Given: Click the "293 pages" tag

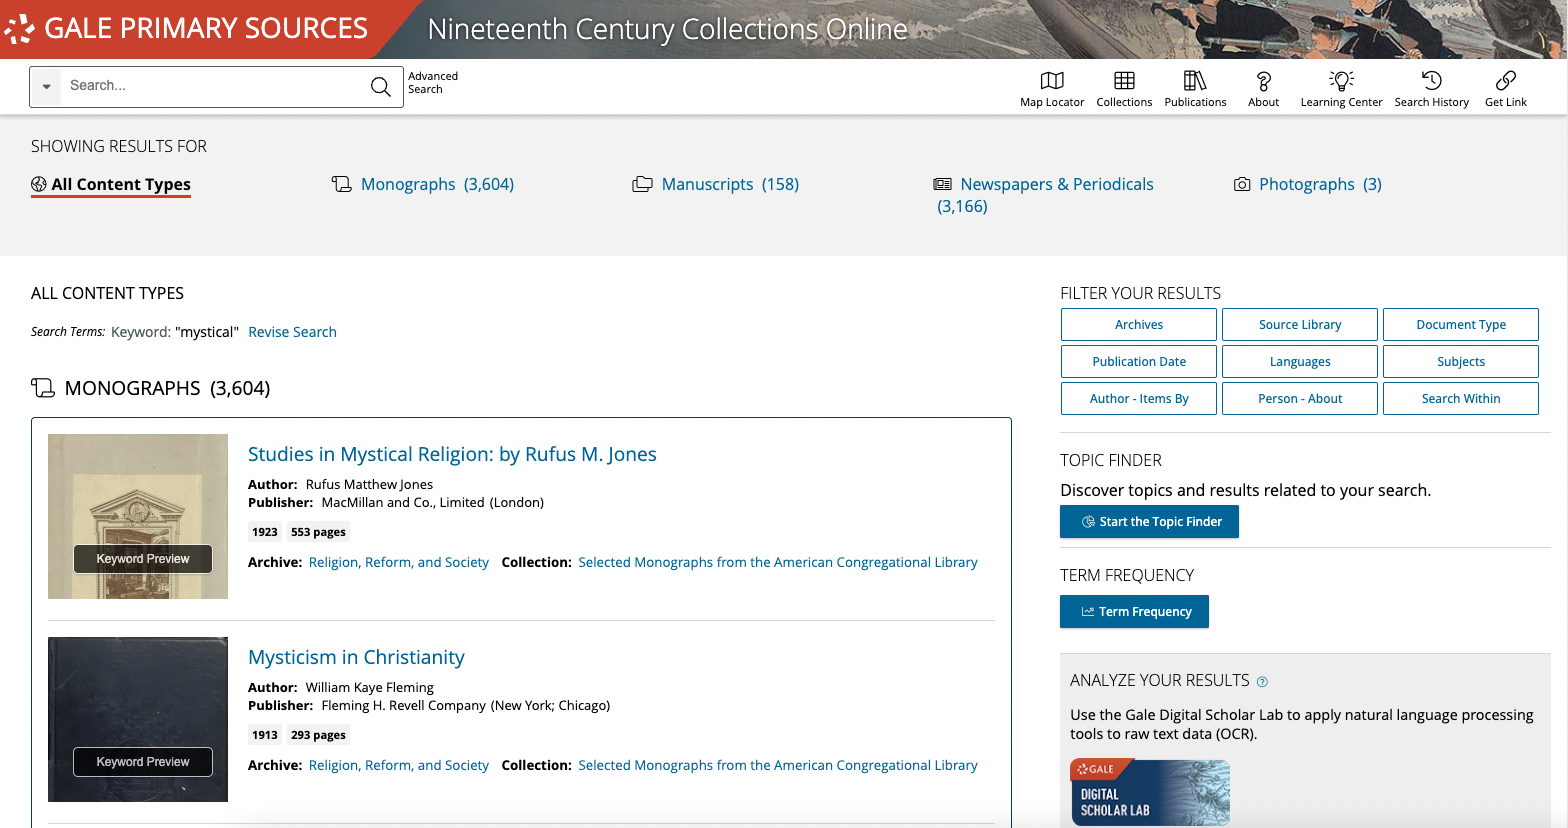Looking at the screenshot, I should pyautogui.click(x=318, y=735).
